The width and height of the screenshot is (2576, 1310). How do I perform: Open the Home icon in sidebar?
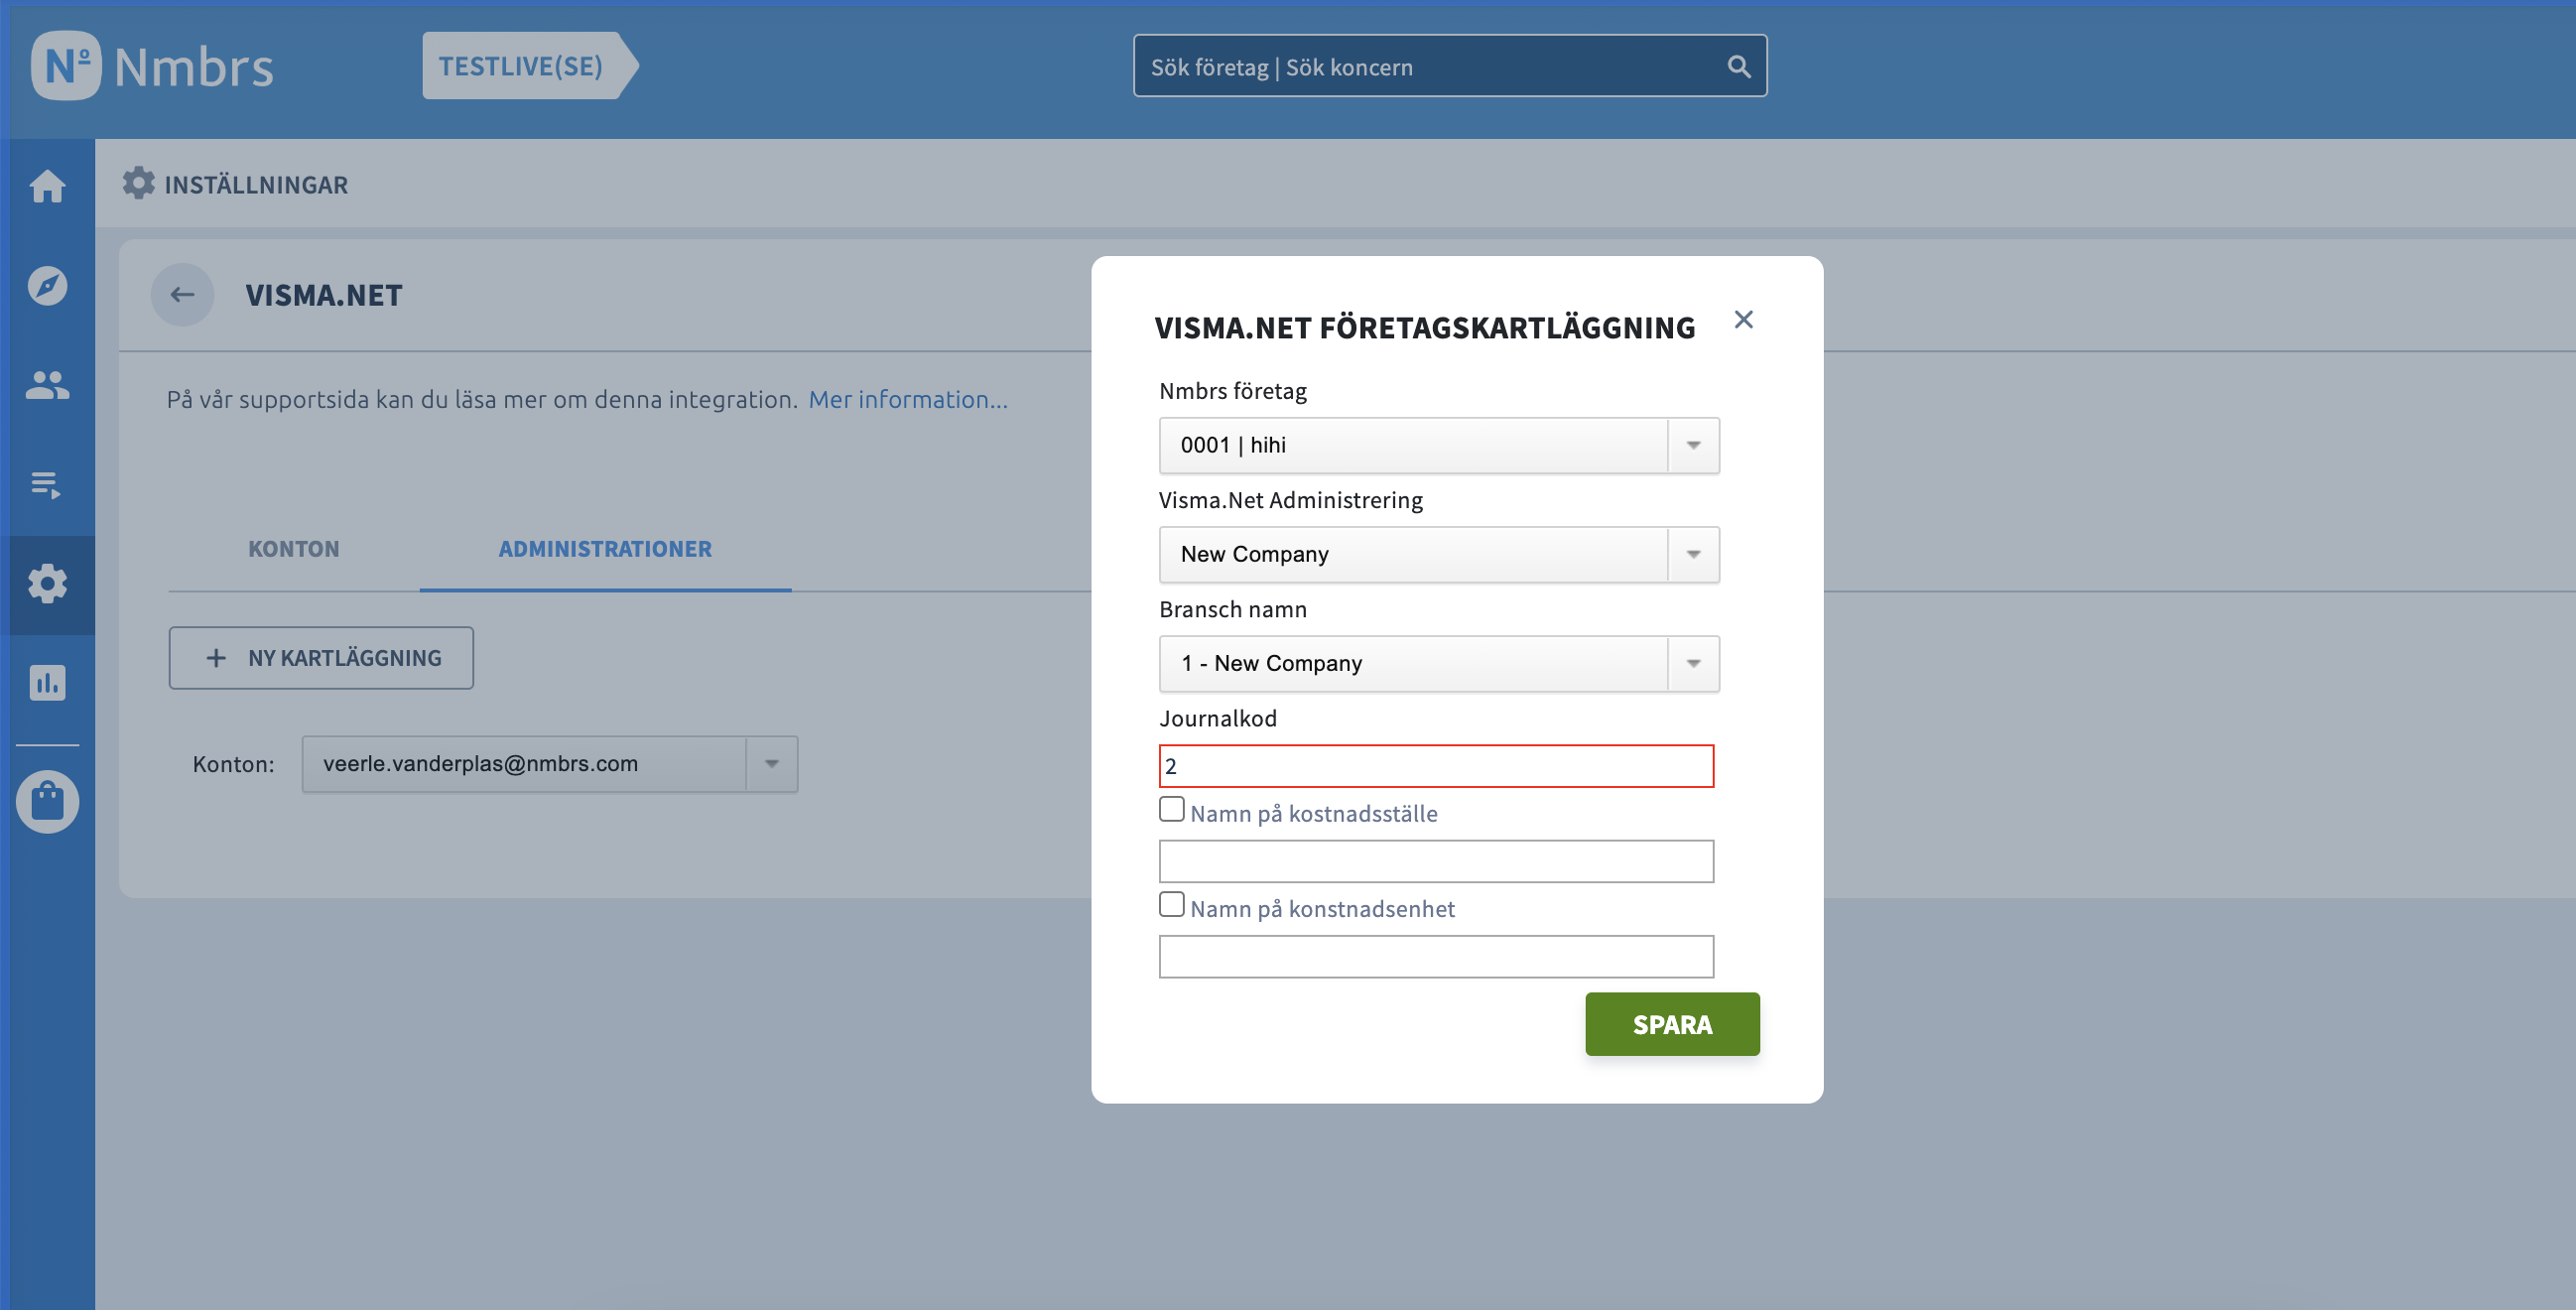click(47, 186)
